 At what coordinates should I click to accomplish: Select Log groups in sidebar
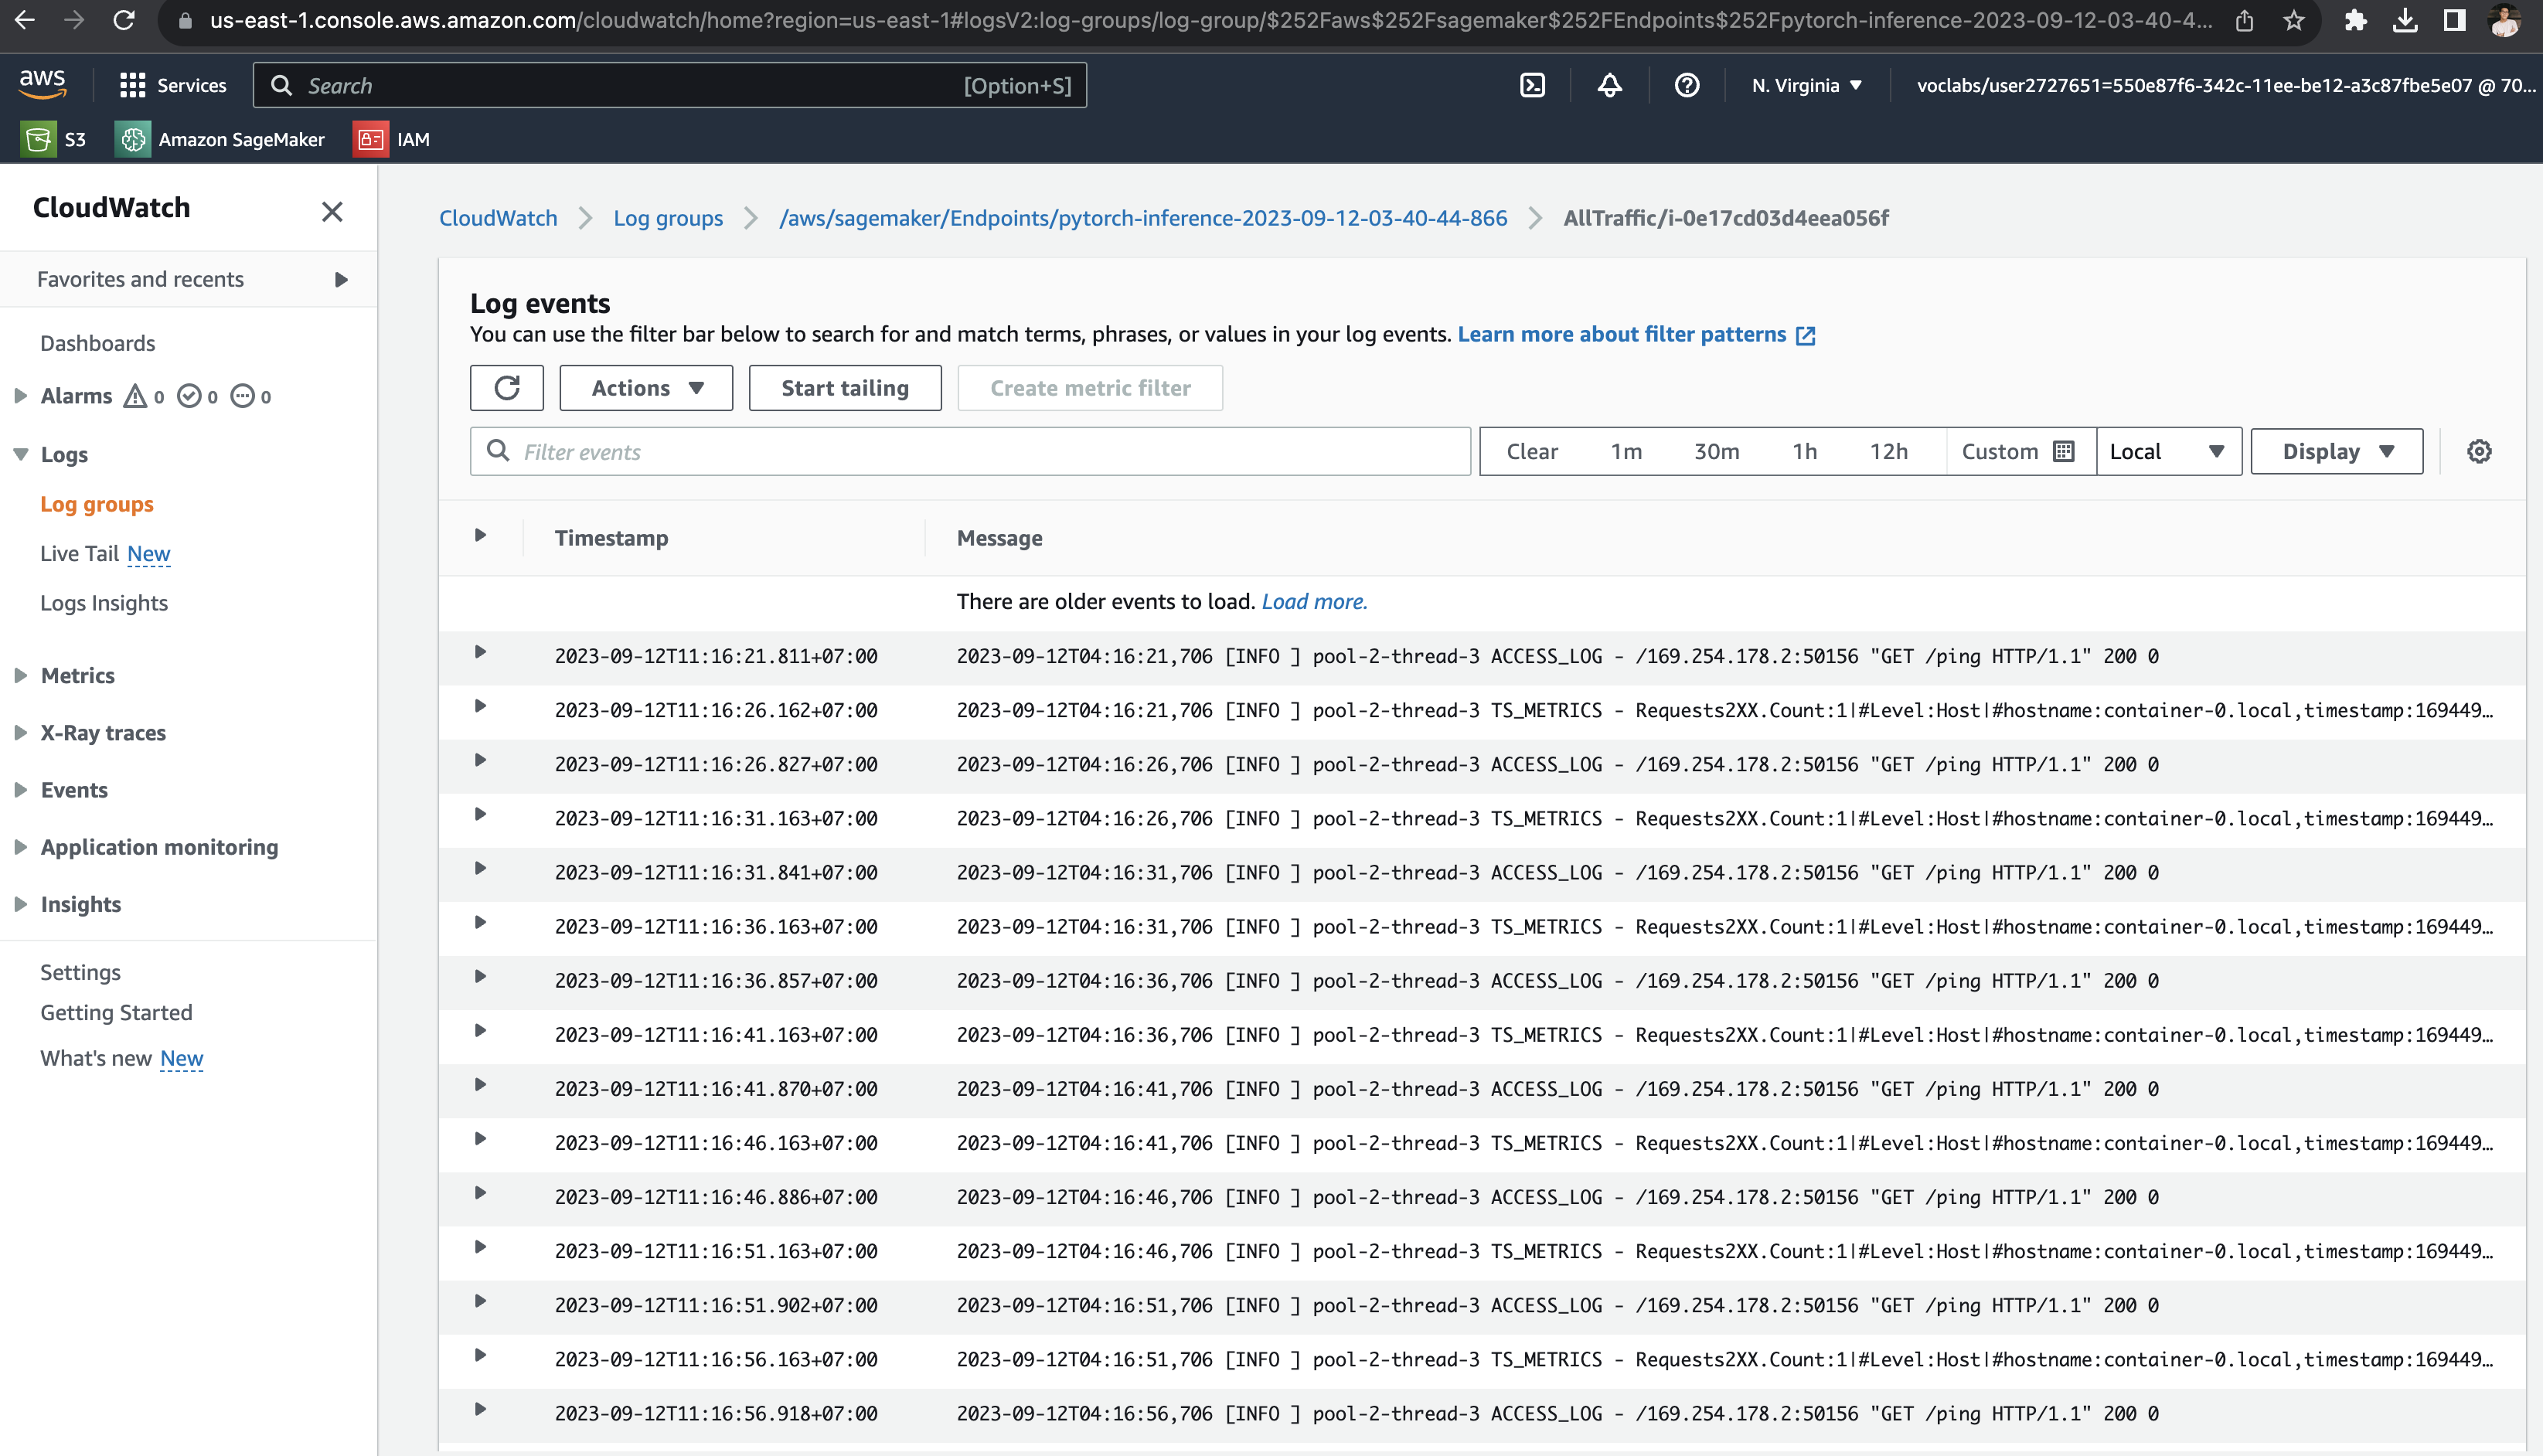click(x=97, y=504)
